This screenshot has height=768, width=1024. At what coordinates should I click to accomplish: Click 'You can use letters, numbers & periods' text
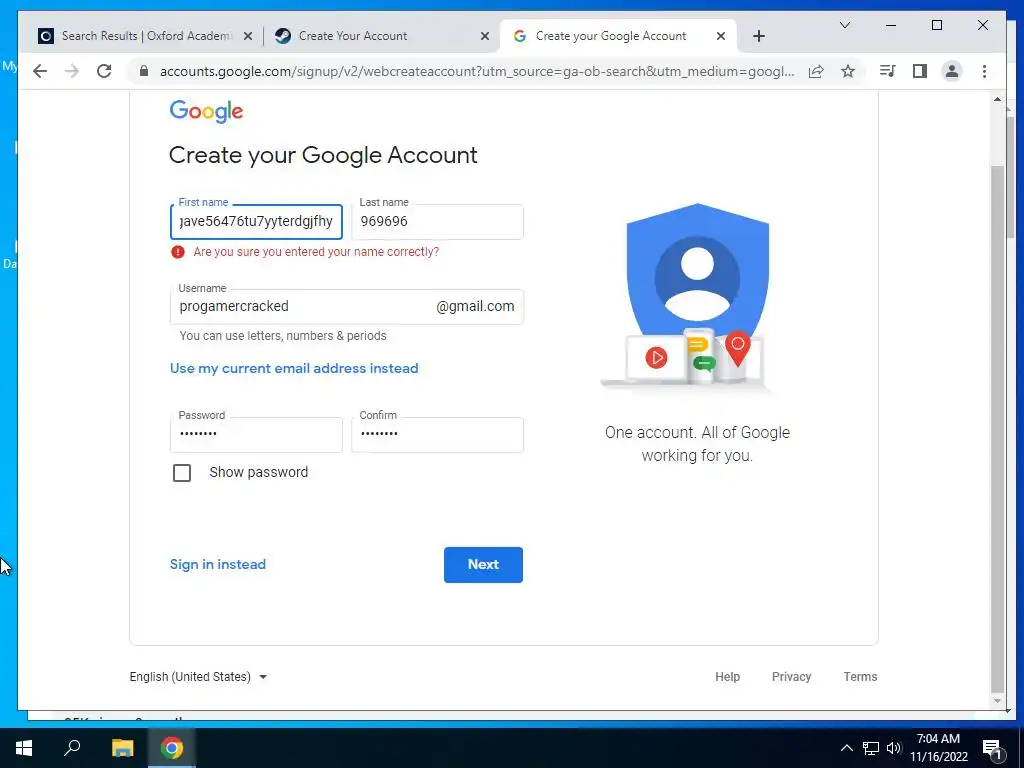[283, 336]
